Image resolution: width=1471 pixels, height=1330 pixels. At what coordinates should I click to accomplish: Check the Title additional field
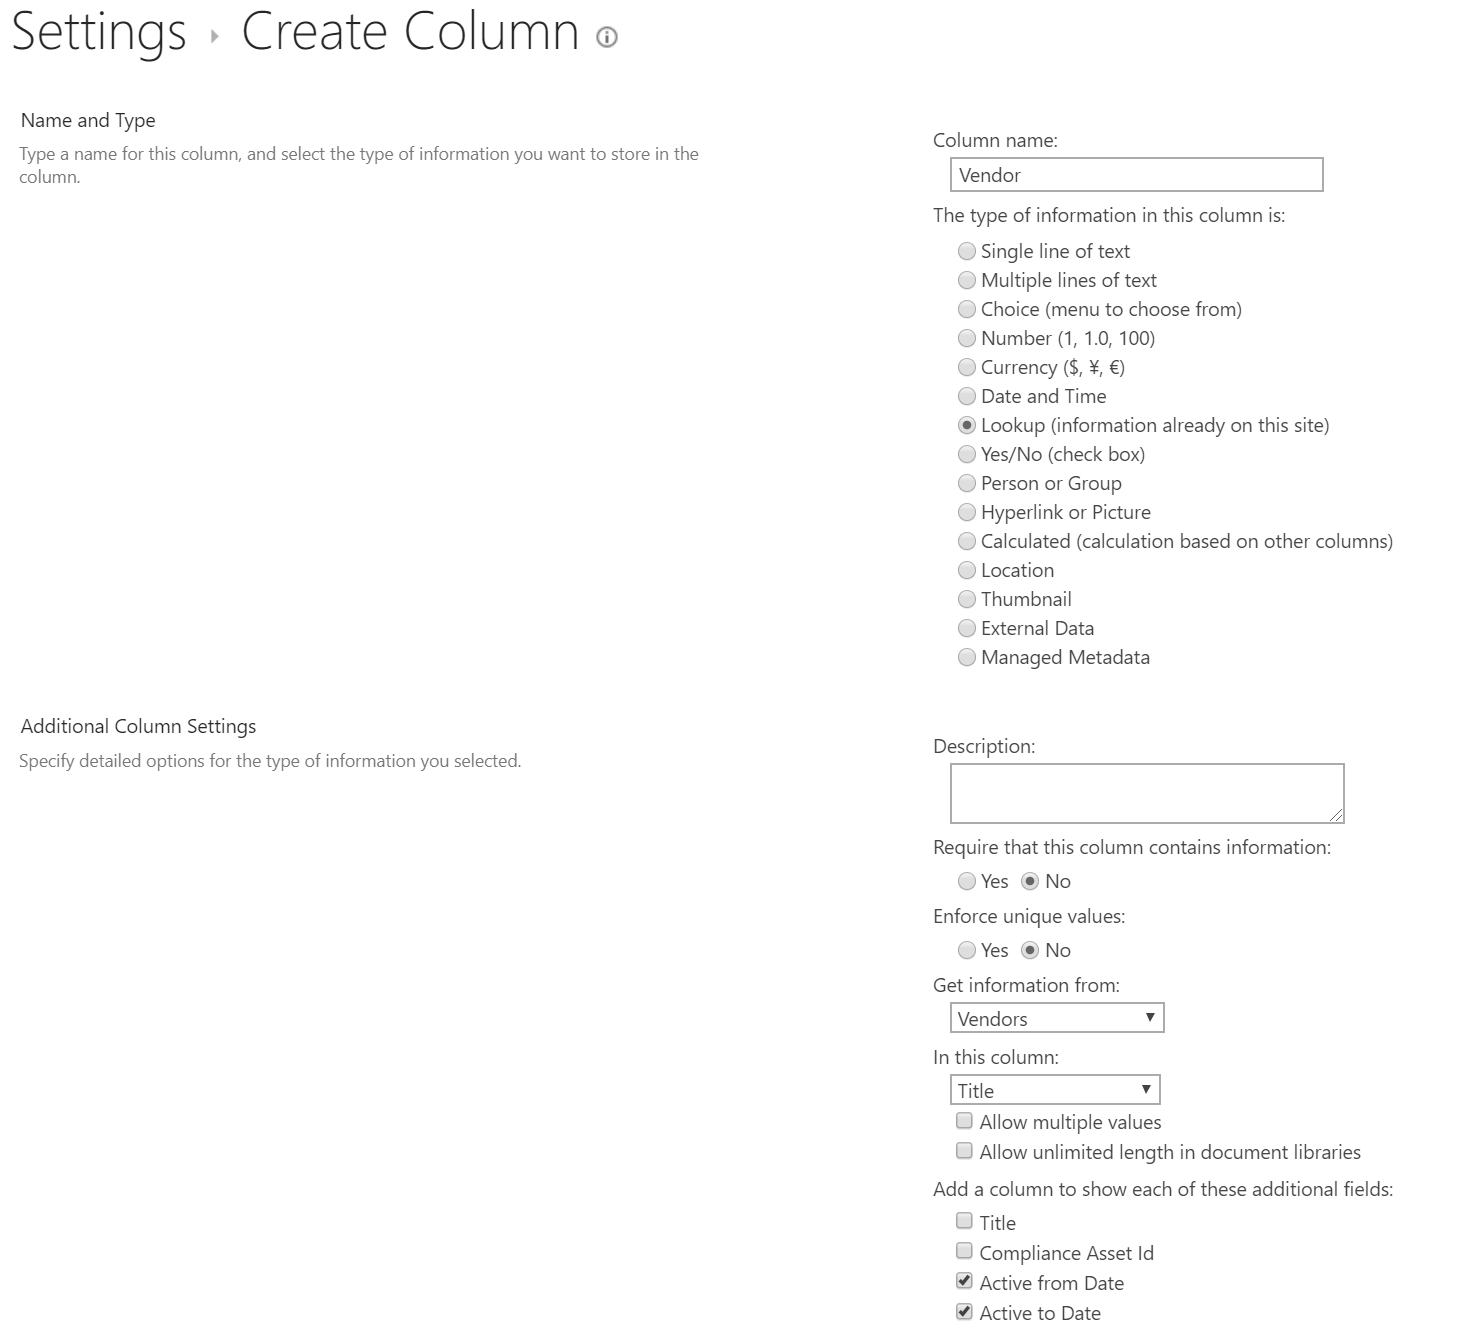point(963,1221)
